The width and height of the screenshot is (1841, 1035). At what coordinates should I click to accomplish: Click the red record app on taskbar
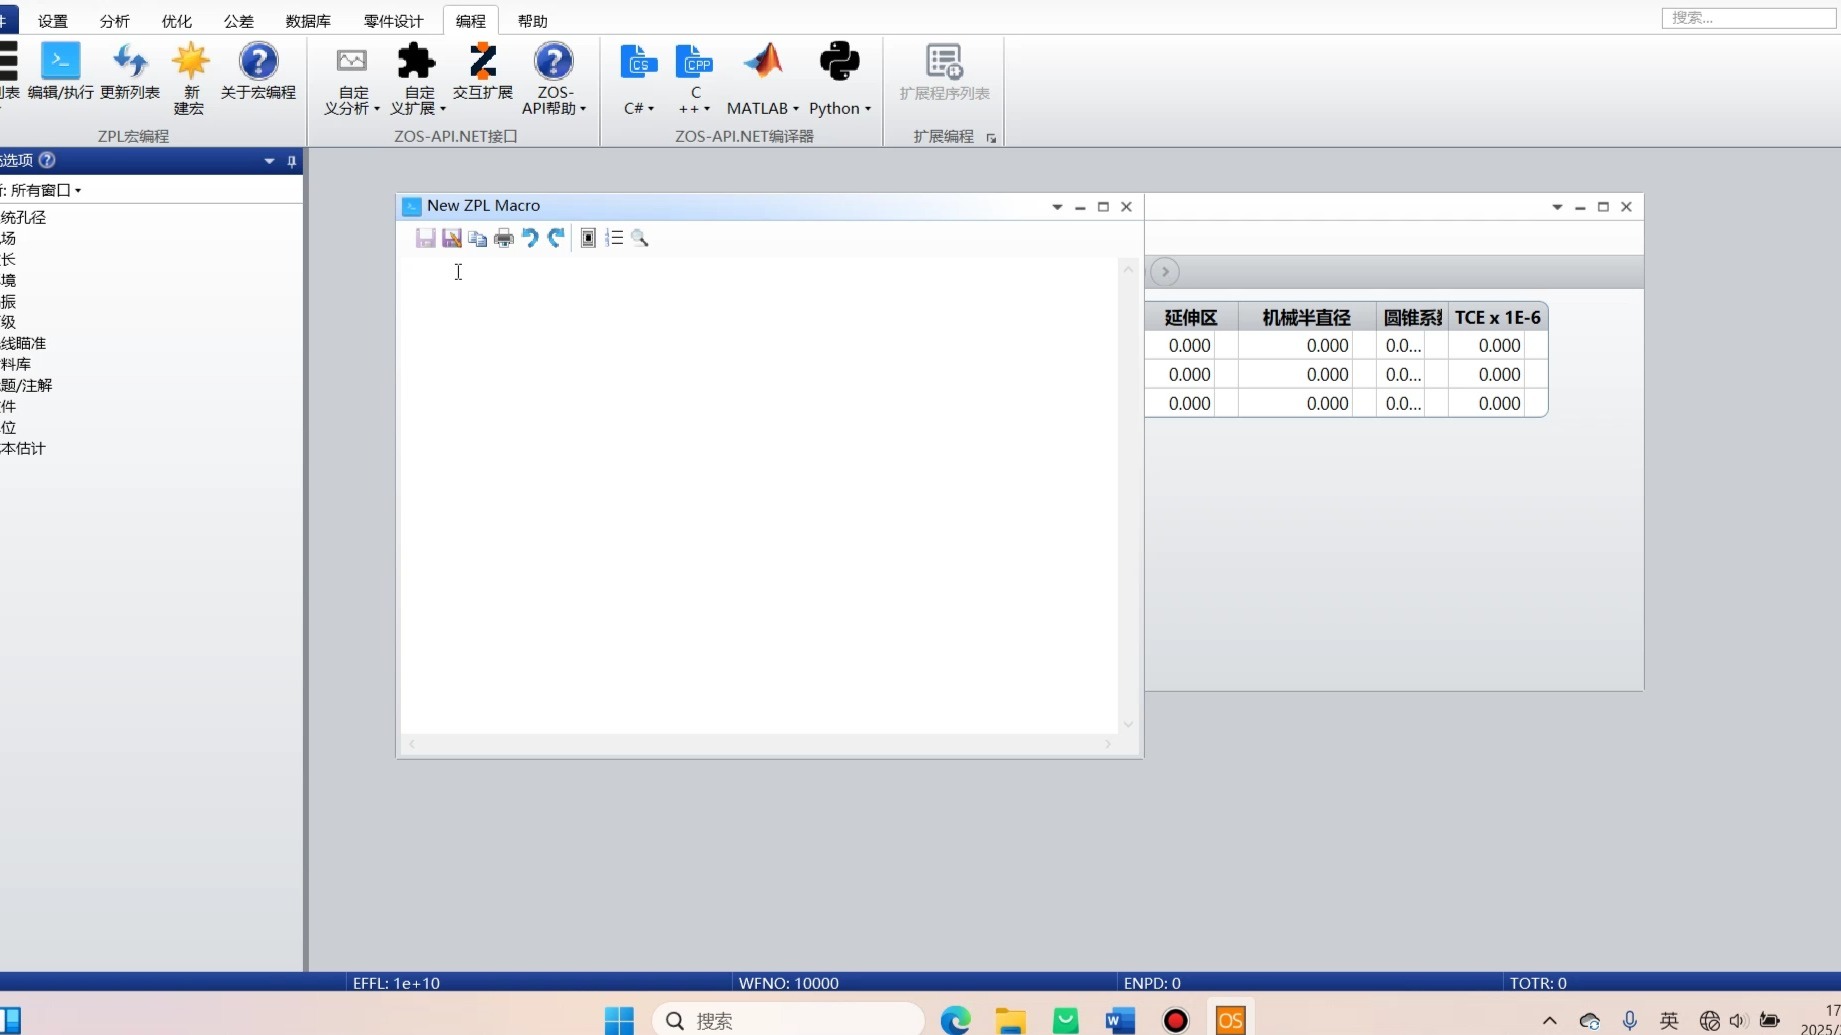tap(1175, 1020)
